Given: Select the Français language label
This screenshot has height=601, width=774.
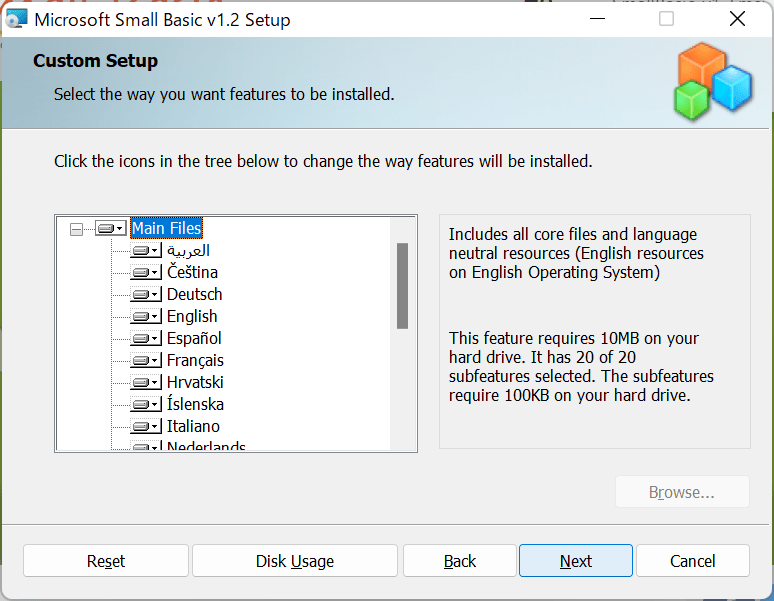Looking at the screenshot, I should (x=195, y=361).
